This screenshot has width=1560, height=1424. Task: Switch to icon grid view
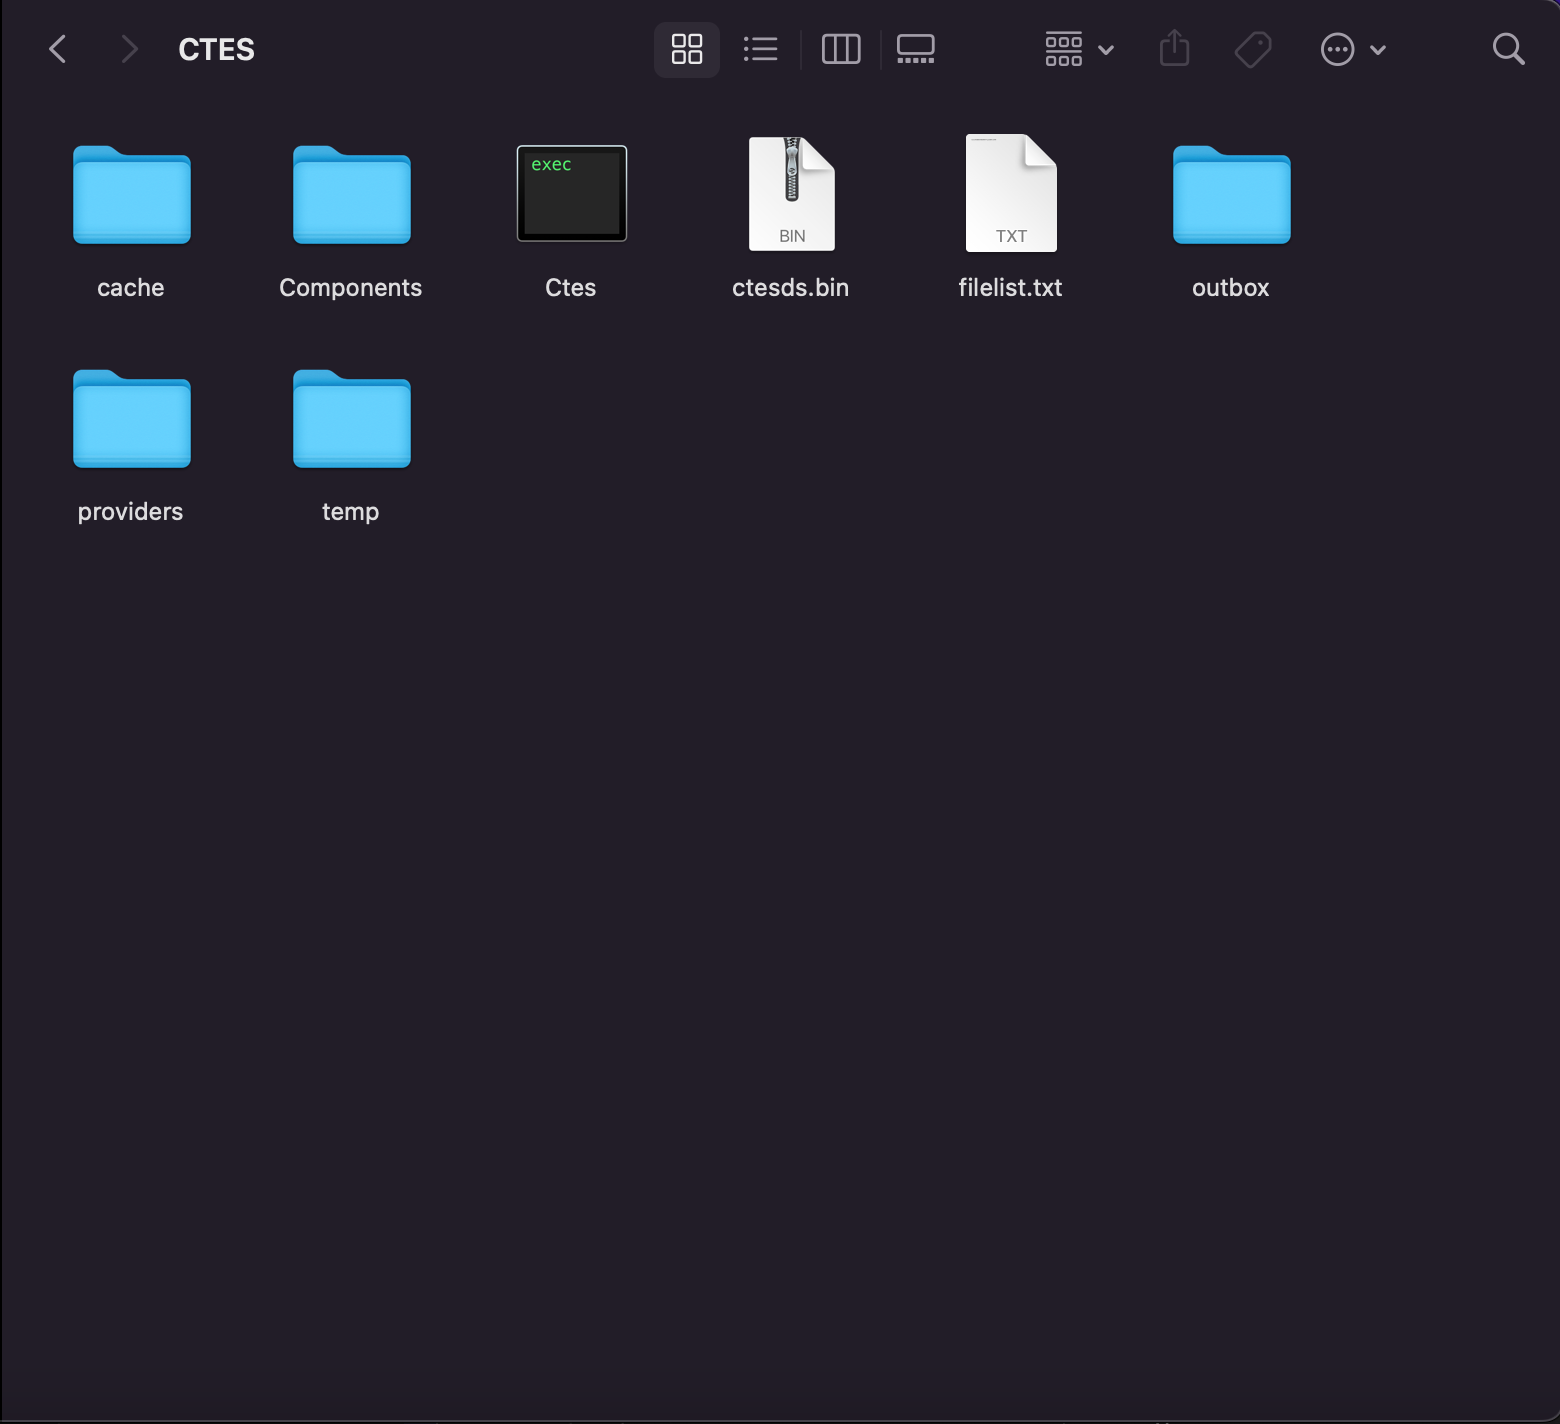coord(686,49)
